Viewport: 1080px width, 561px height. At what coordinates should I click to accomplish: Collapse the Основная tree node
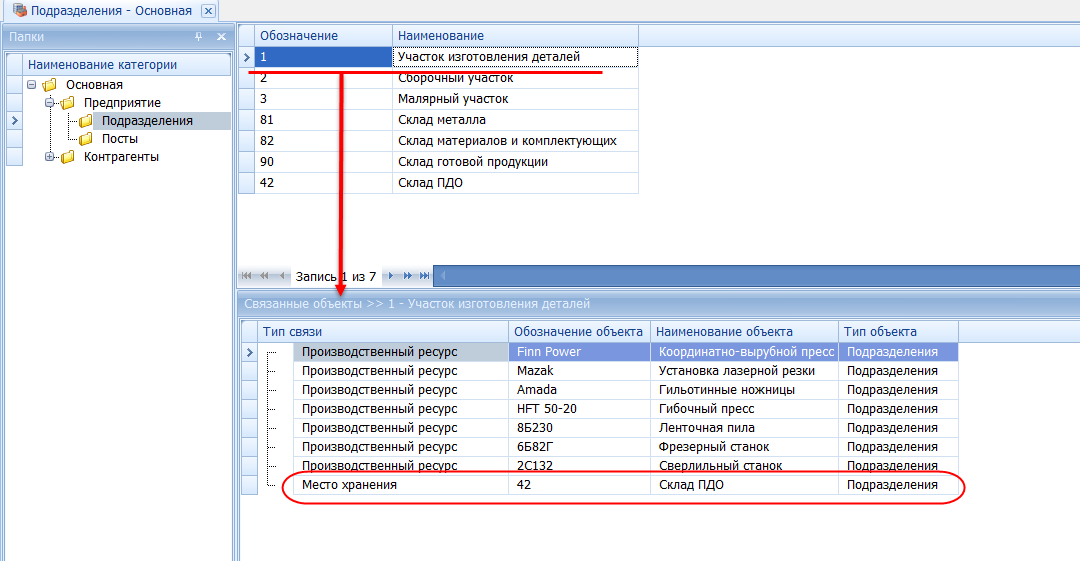(32, 85)
